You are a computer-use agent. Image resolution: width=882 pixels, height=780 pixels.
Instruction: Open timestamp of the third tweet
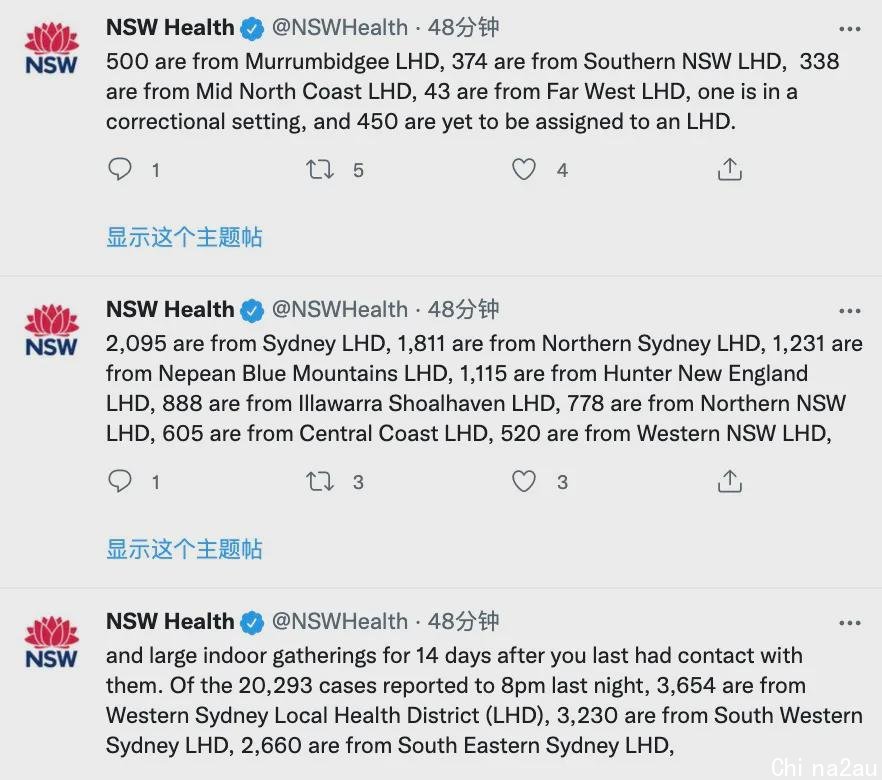coord(464,621)
